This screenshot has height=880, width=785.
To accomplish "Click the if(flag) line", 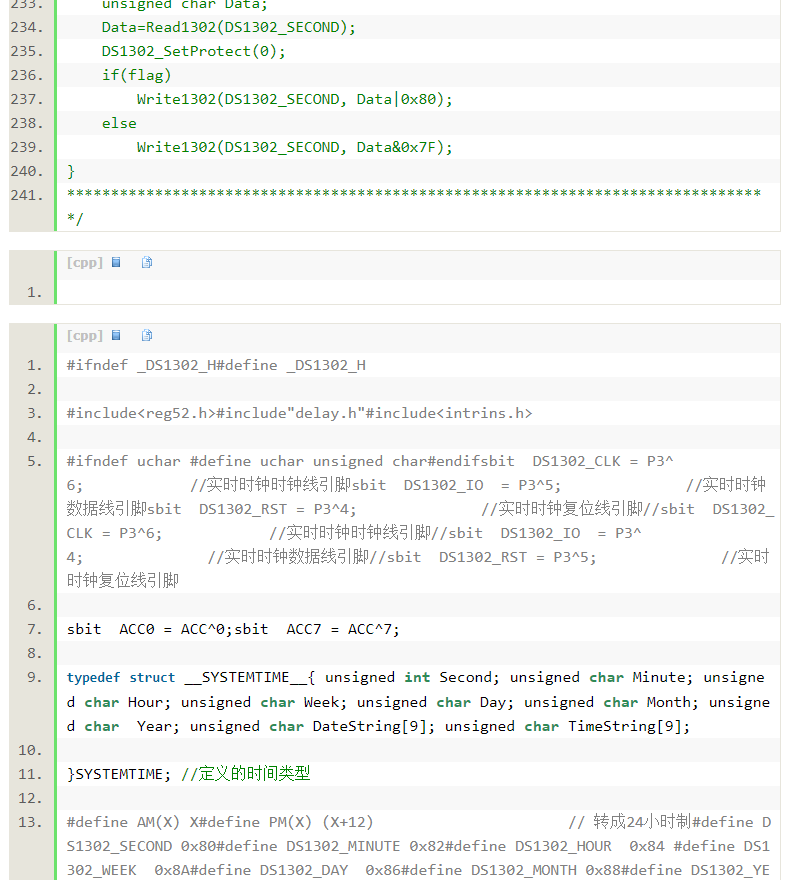I will pyautogui.click(x=136, y=75).
